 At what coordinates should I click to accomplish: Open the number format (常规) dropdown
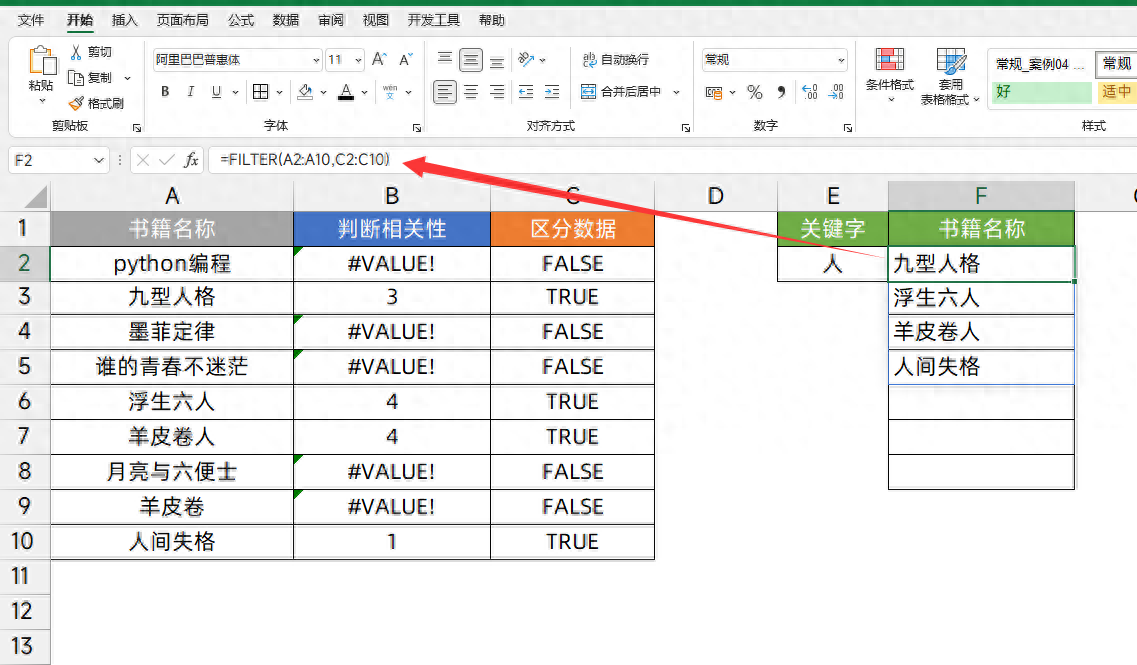(x=841, y=60)
